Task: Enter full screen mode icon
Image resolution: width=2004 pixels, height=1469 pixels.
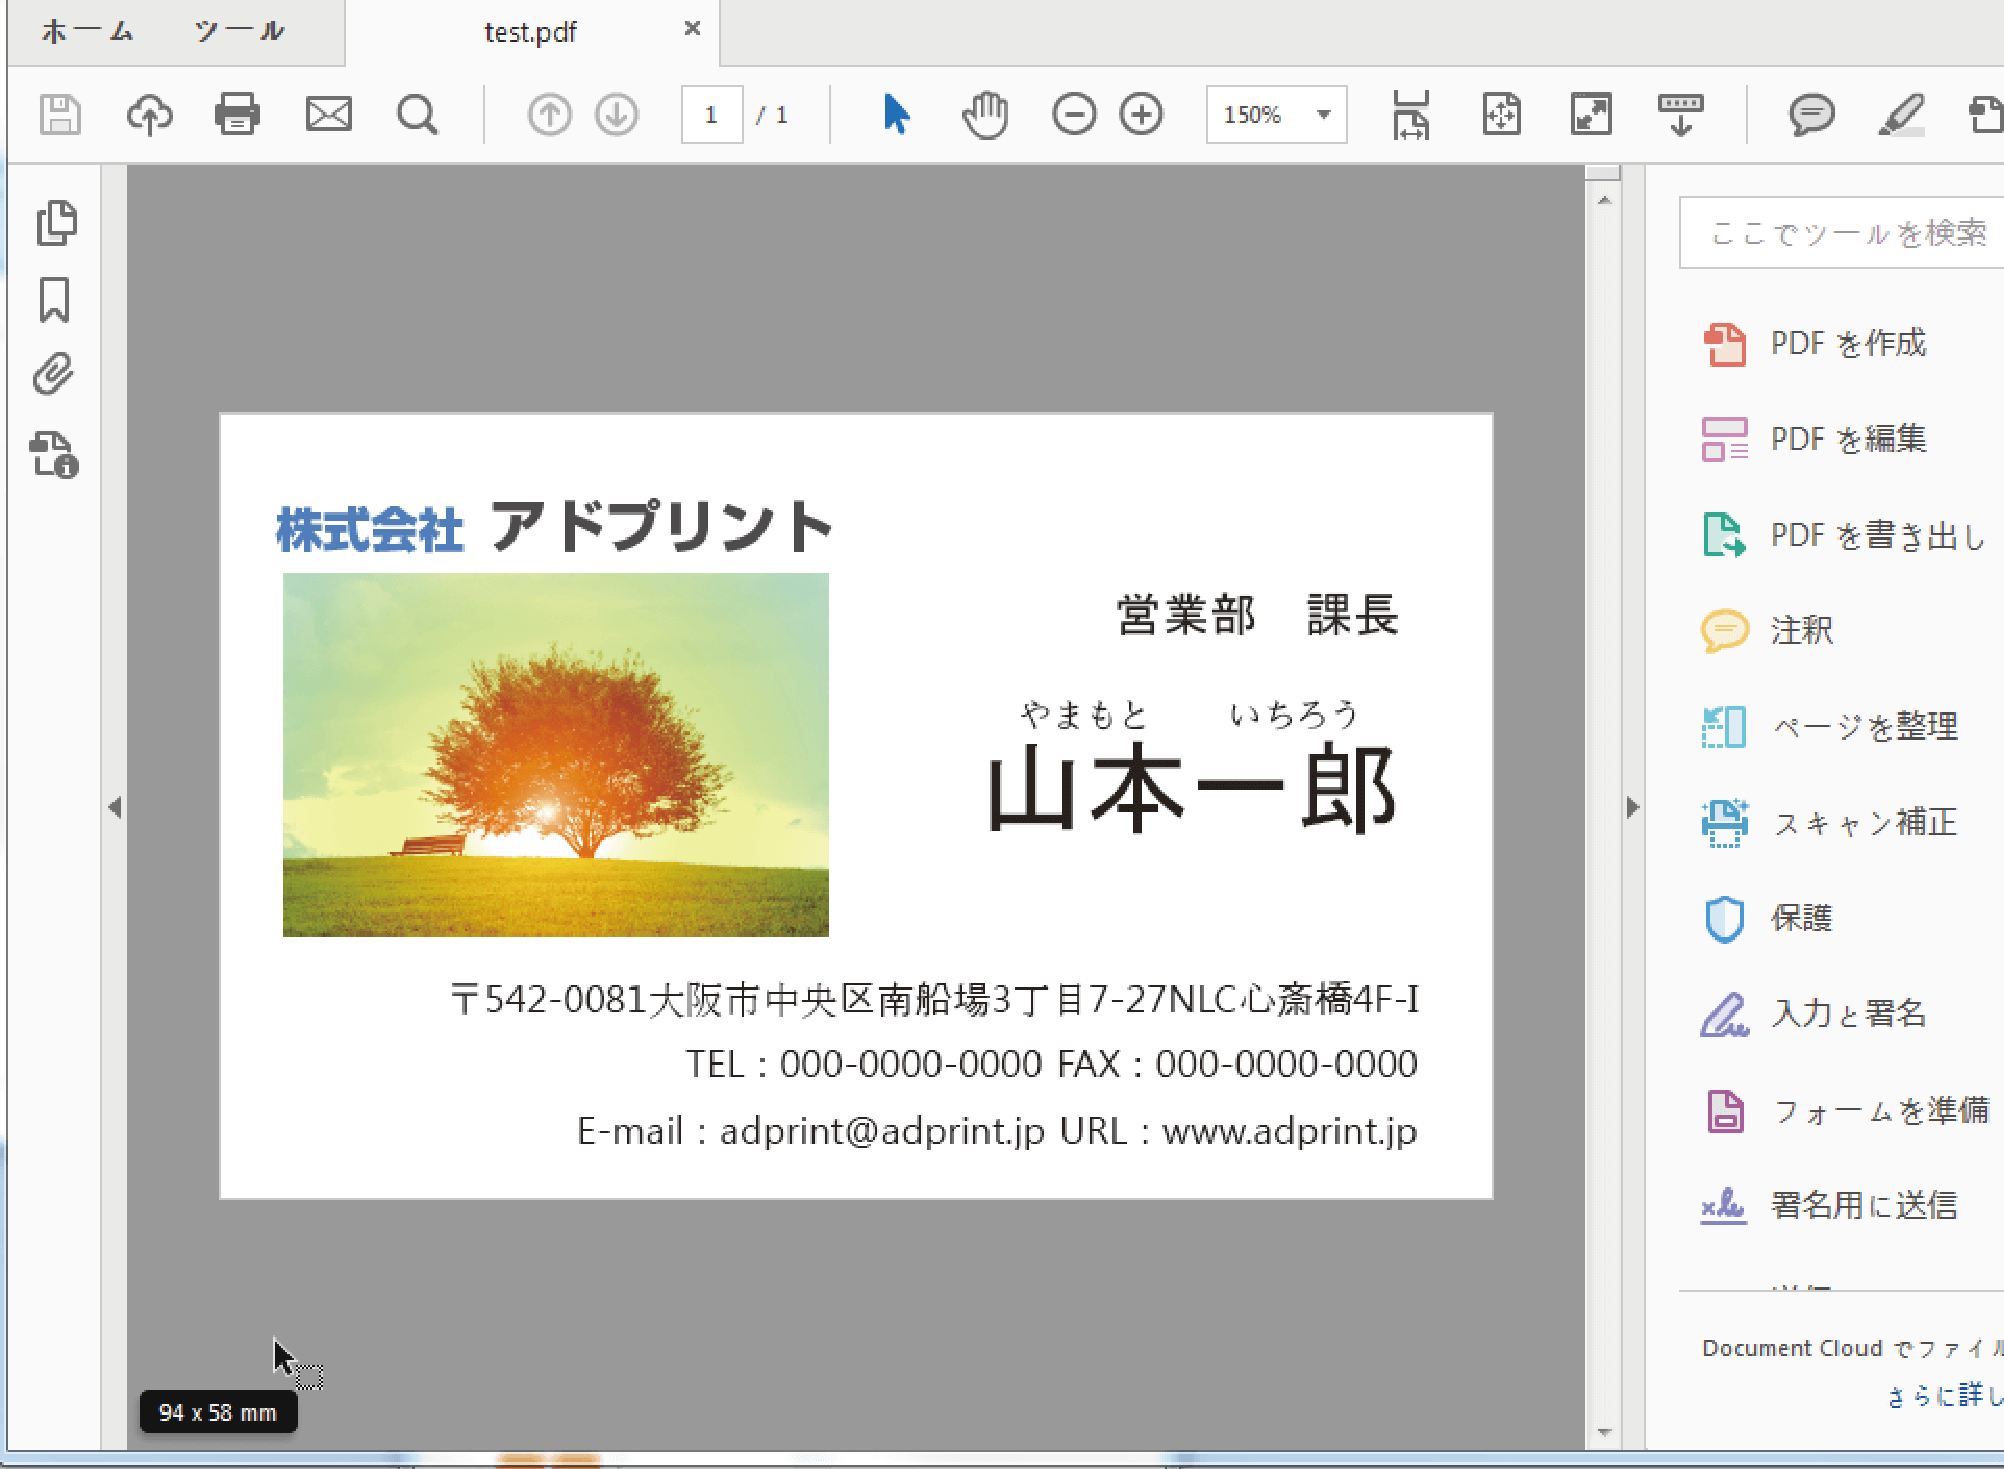Action: (1591, 114)
